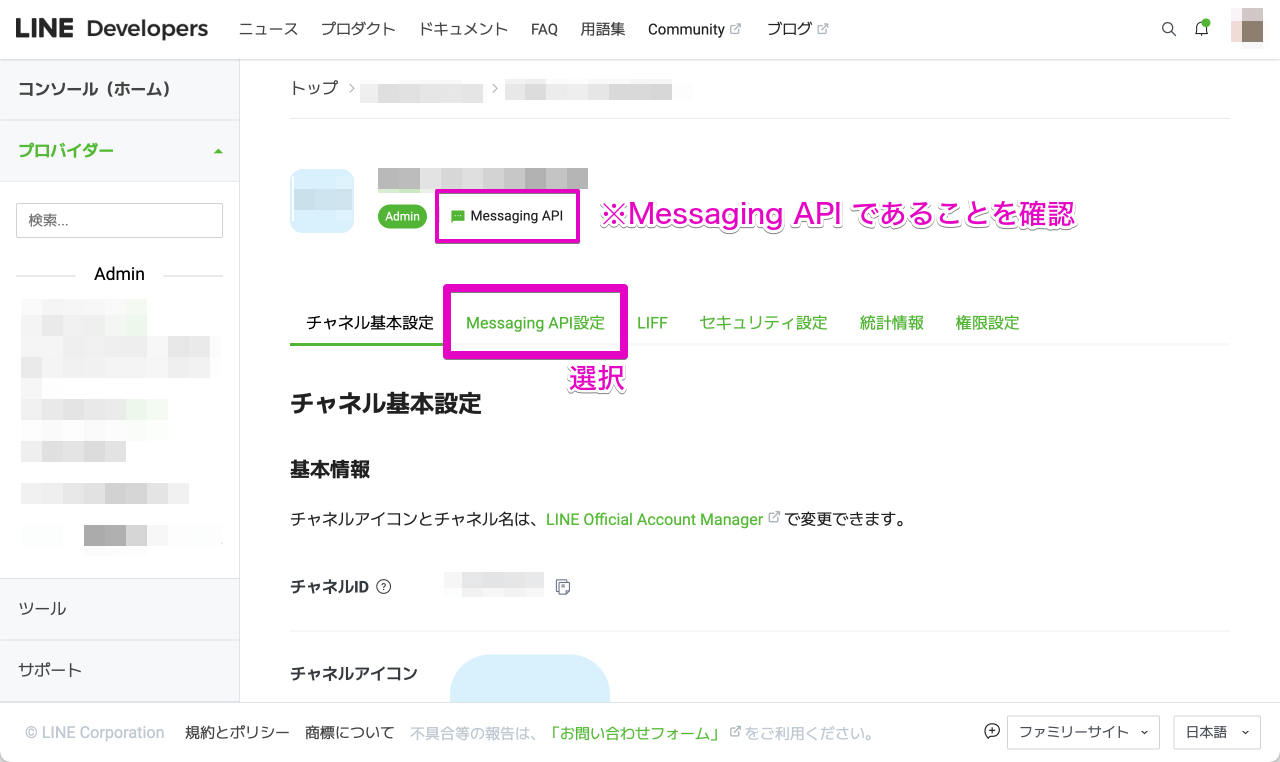Click the channel icon thumbnail at top
The width and height of the screenshot is (1280, 762).
pos(322,201)
